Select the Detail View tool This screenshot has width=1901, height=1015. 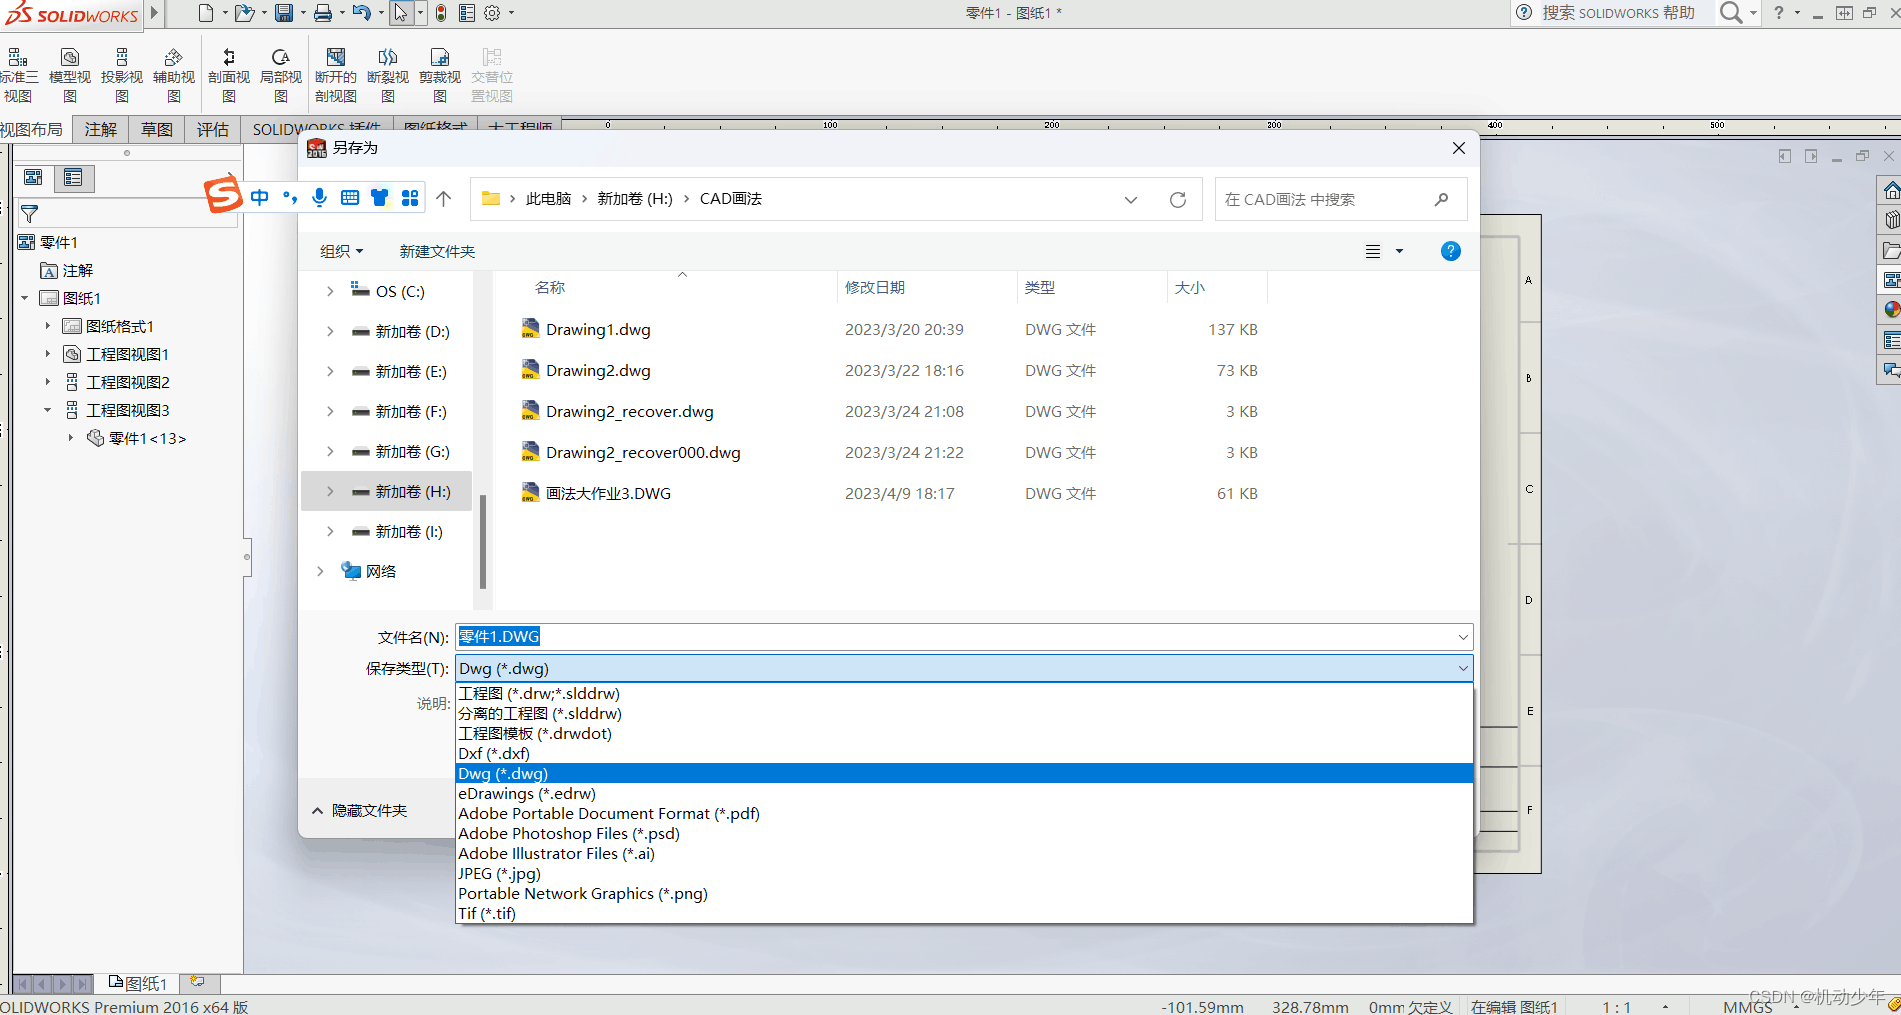(x=281, y=75)
